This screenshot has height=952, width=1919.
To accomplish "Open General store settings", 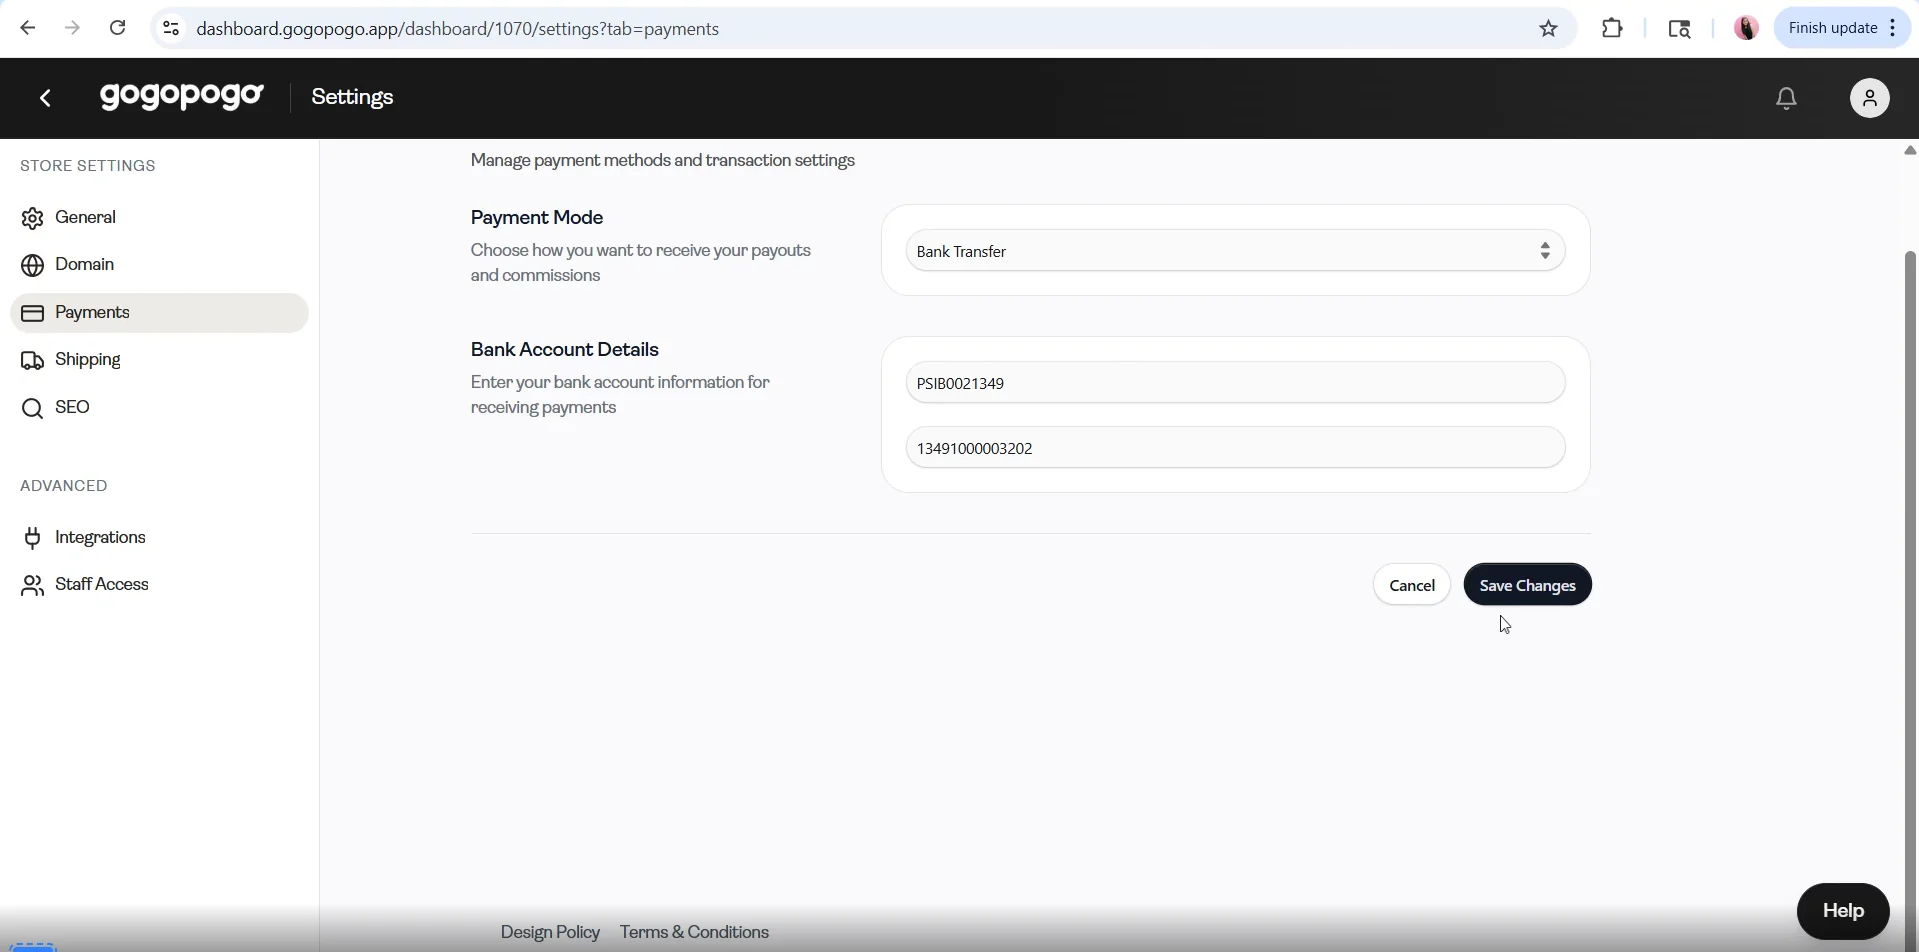I will click(x=159, y=218).
